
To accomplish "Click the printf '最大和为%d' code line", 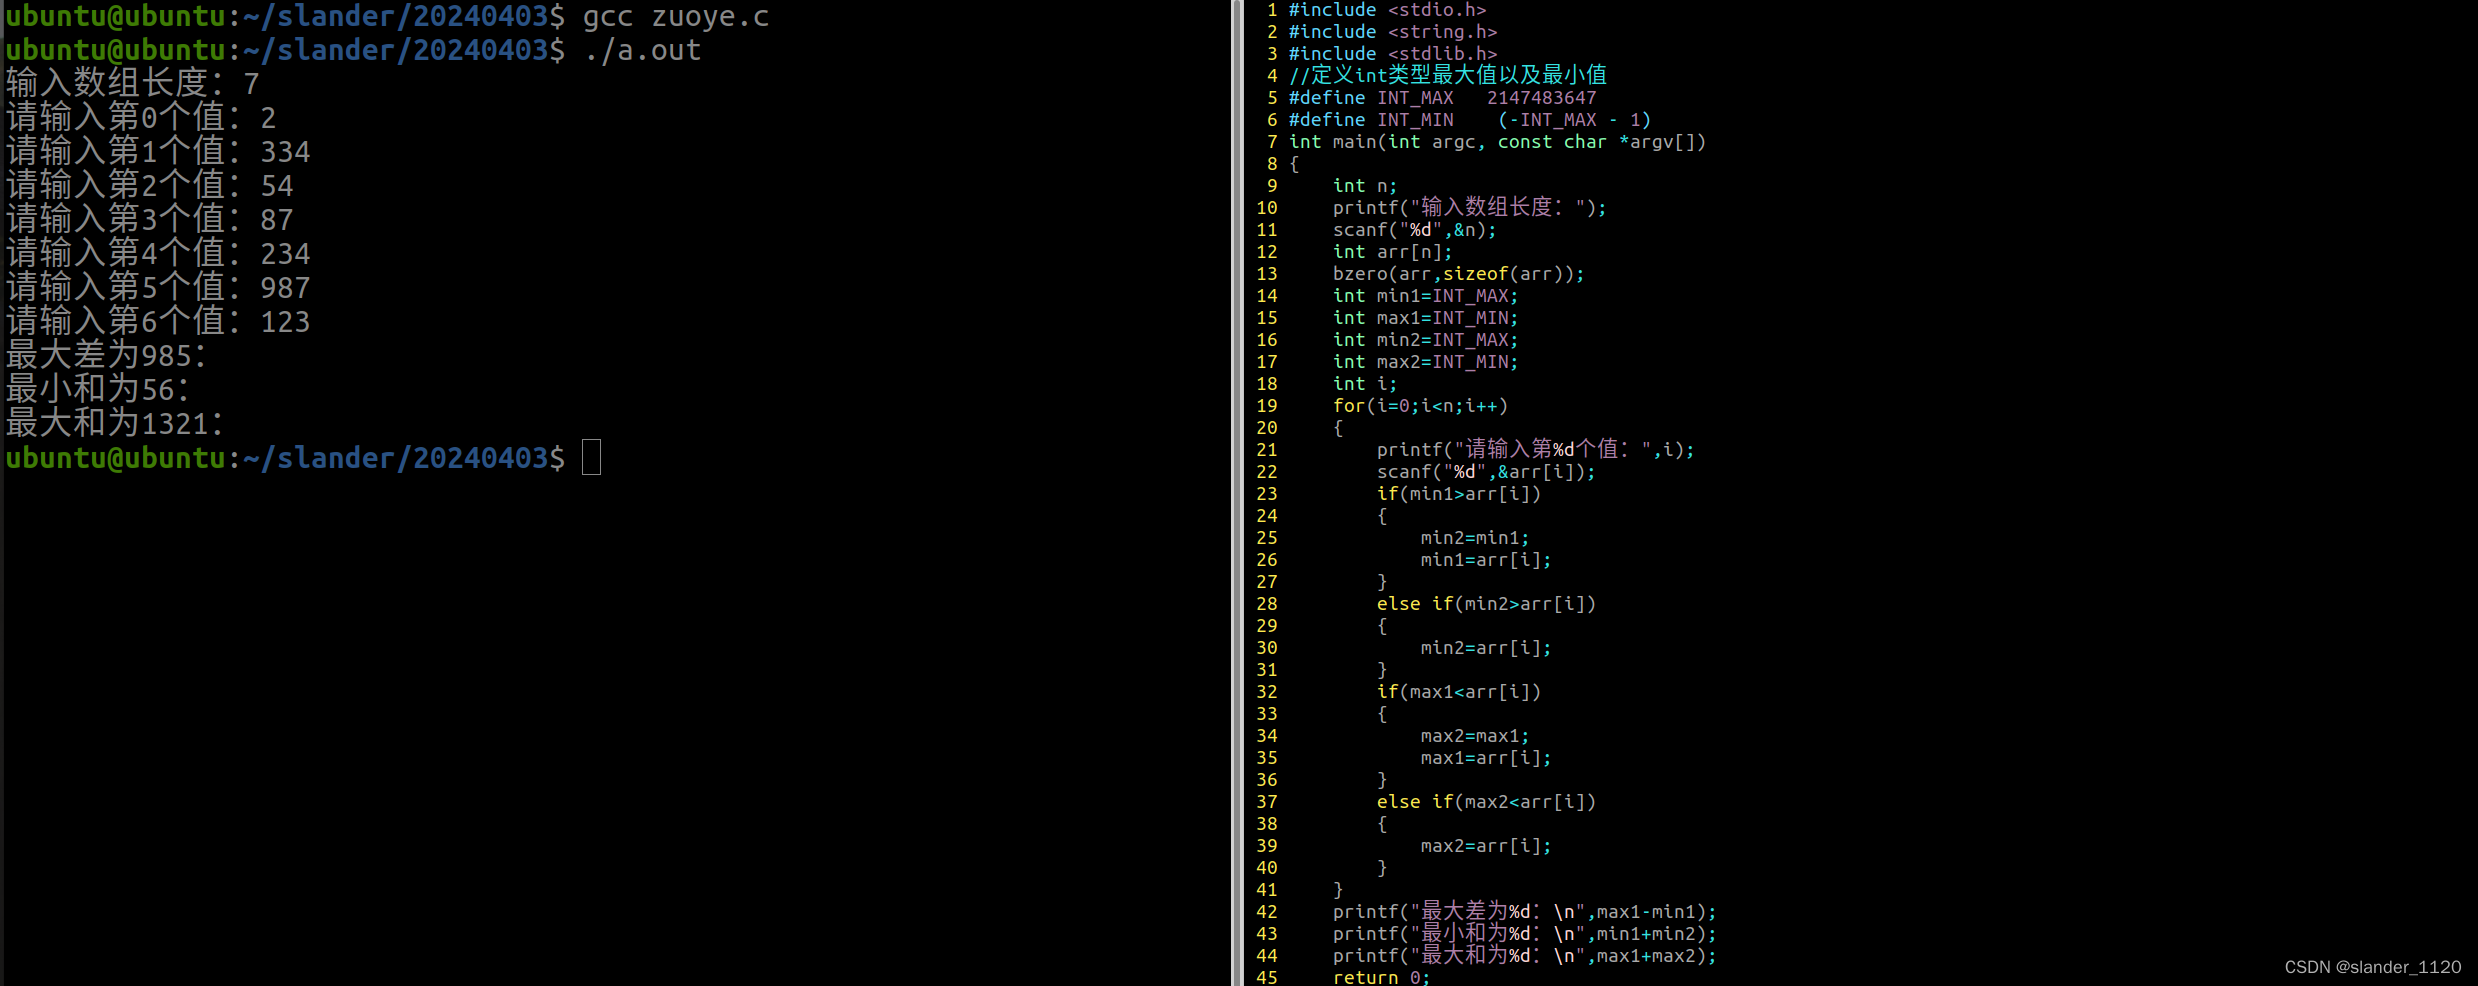I will point(1524,955).
